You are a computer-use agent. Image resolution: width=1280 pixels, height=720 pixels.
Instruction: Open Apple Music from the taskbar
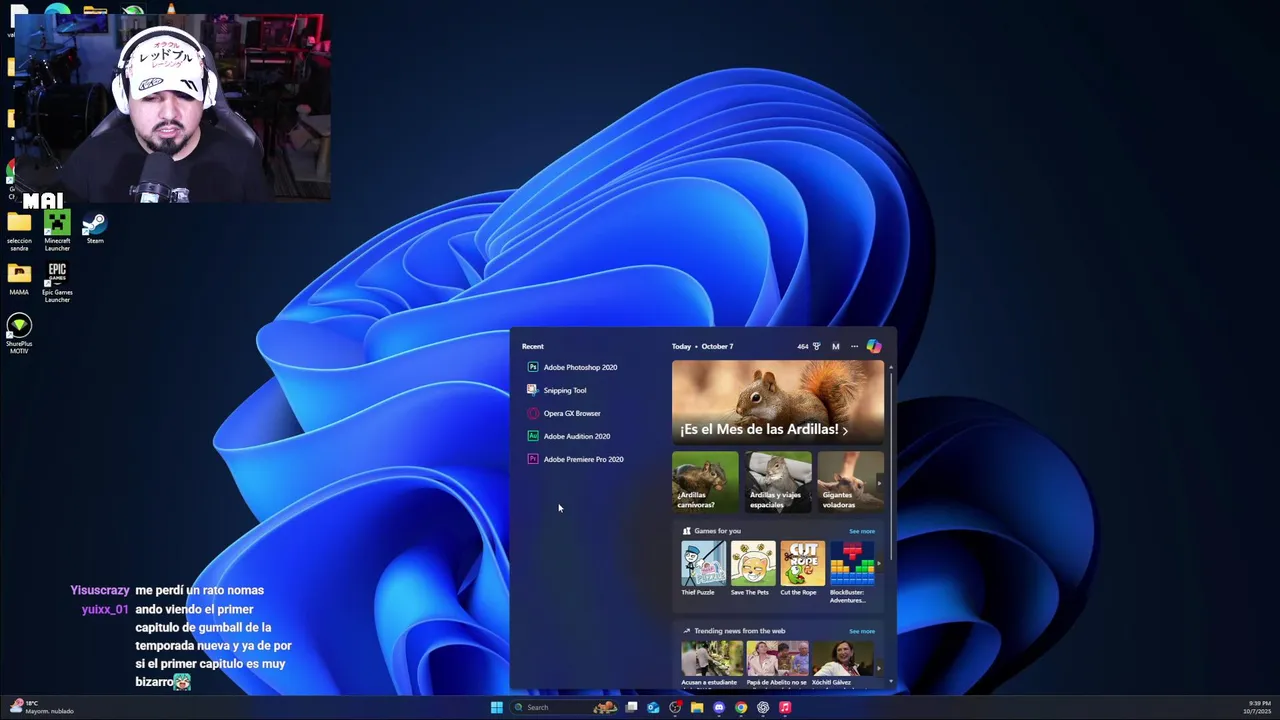(x=785, y=707)
